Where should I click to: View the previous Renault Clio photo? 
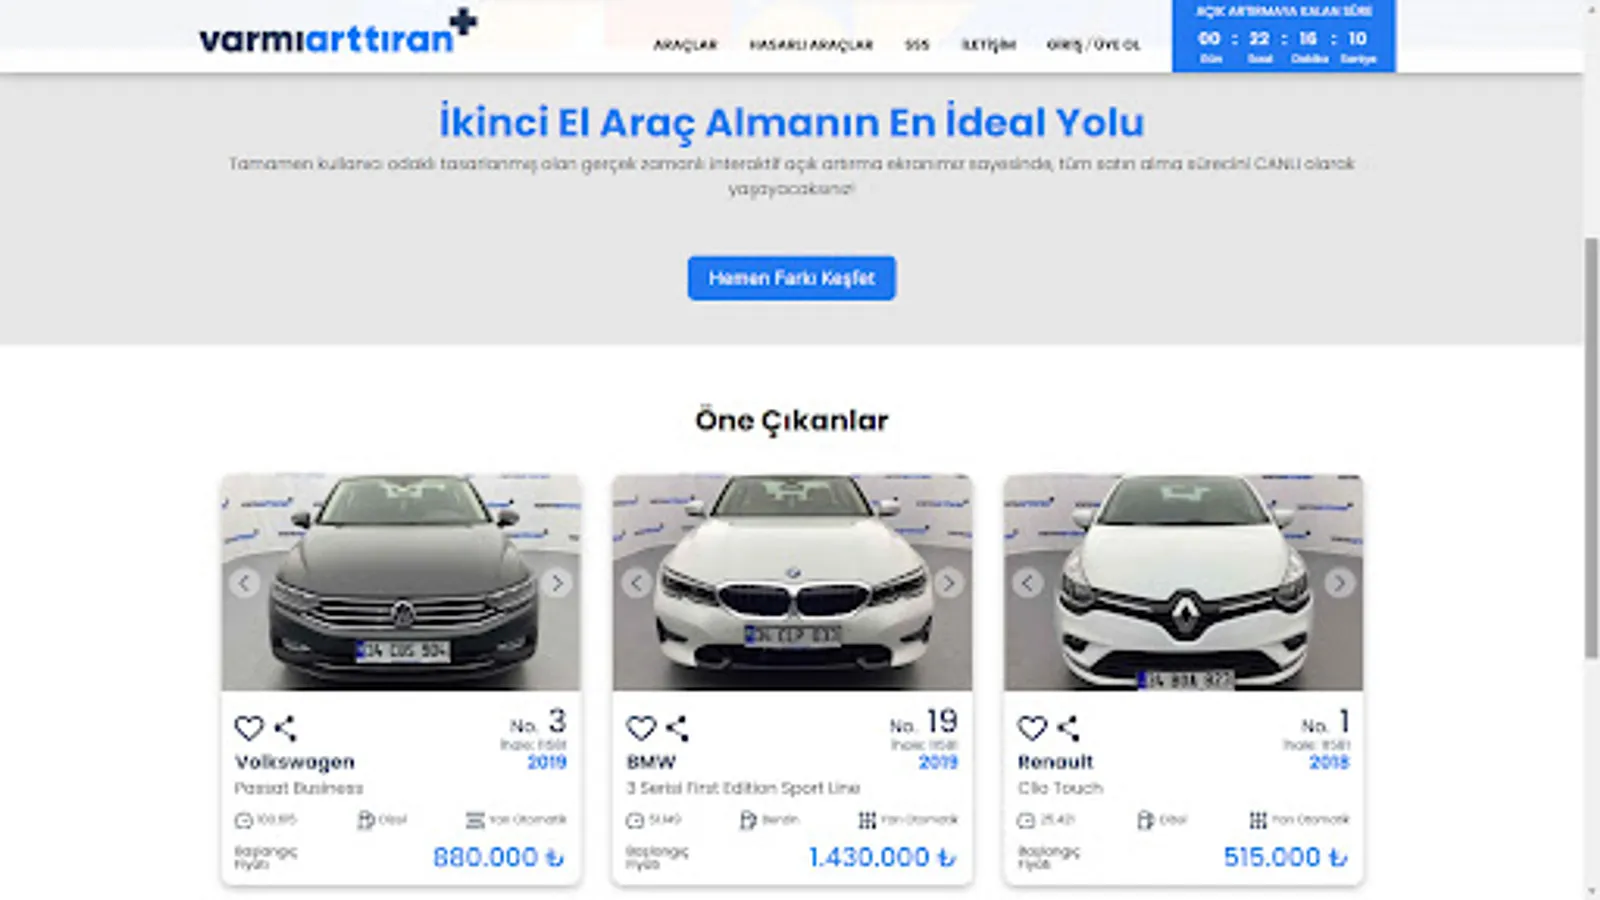click(1028, 583)
